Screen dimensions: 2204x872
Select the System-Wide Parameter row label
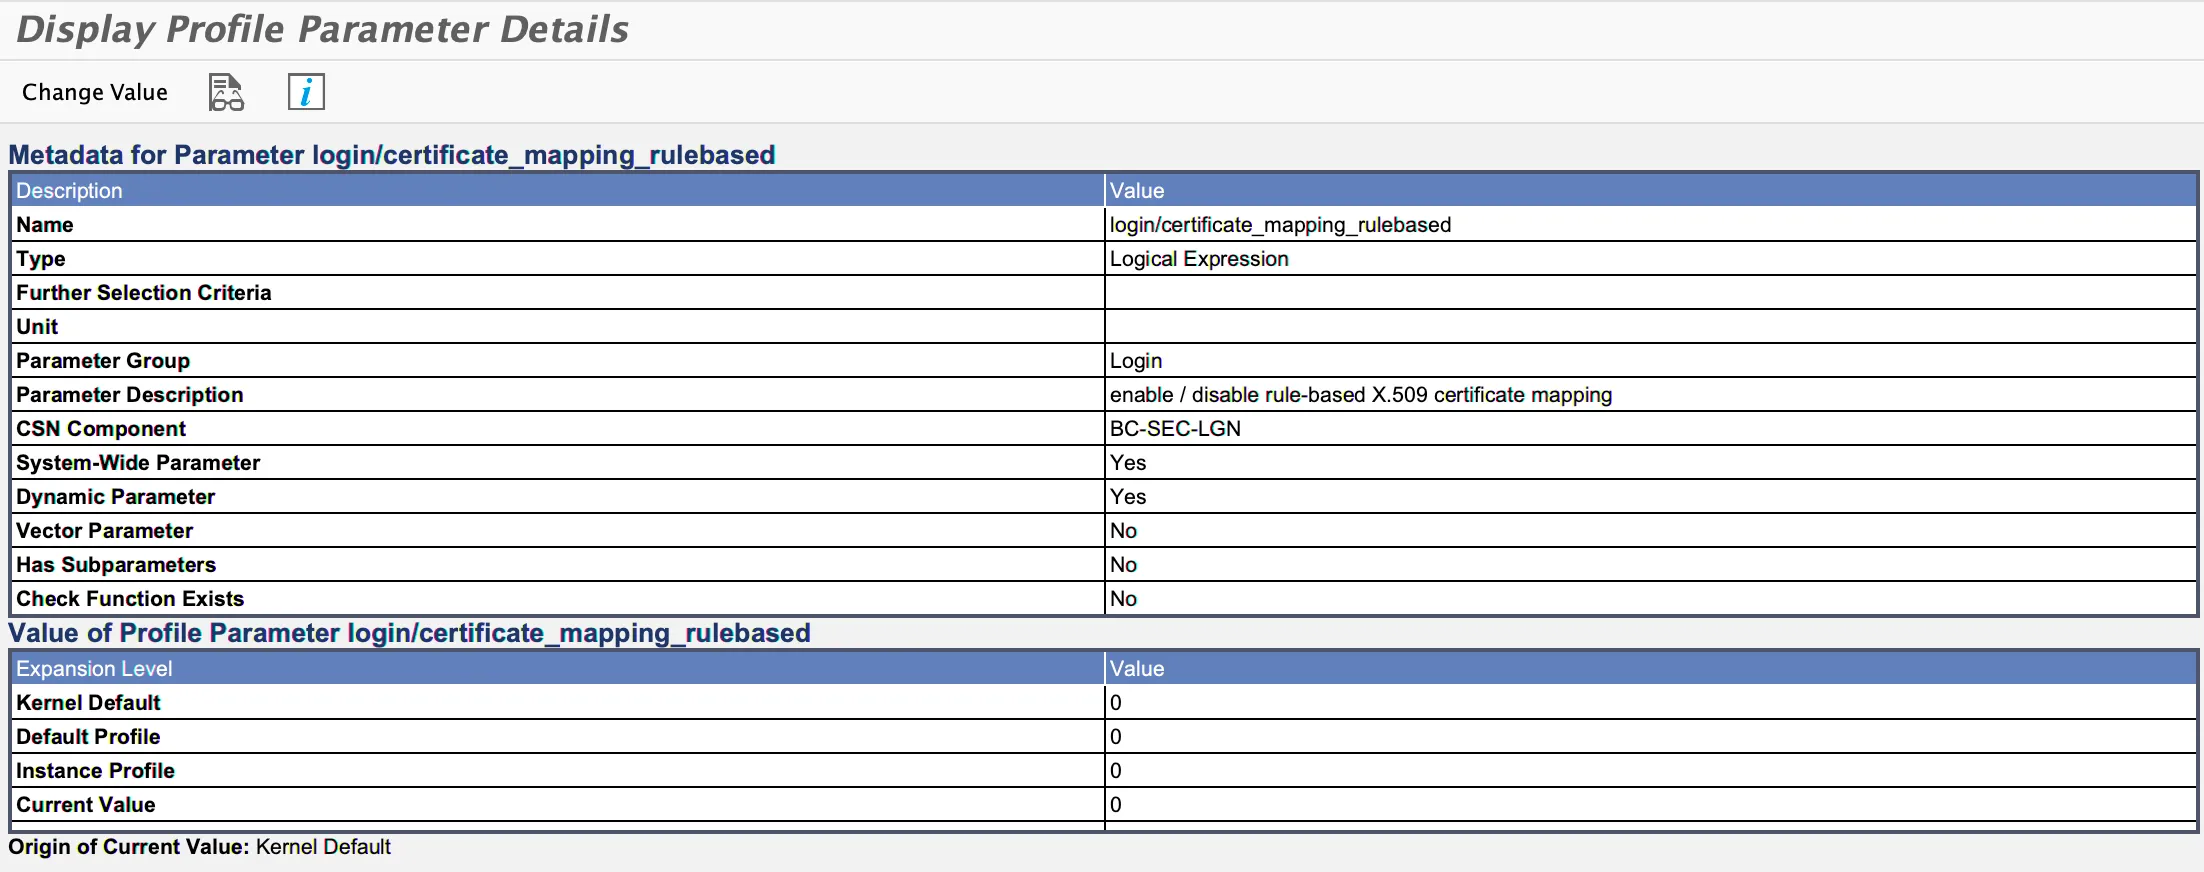pos(138,462)
